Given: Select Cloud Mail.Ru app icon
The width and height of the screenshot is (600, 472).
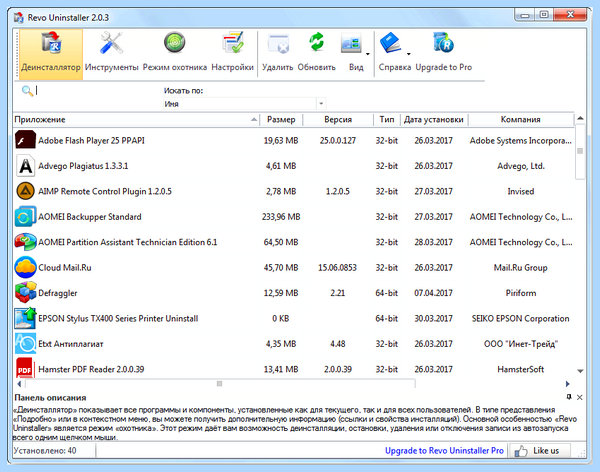Looking at the screenshot, I should tap(25, 267).
